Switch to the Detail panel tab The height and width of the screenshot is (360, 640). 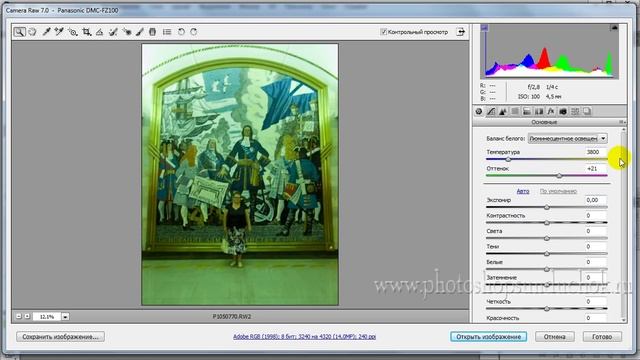click(x=503, y=111)
